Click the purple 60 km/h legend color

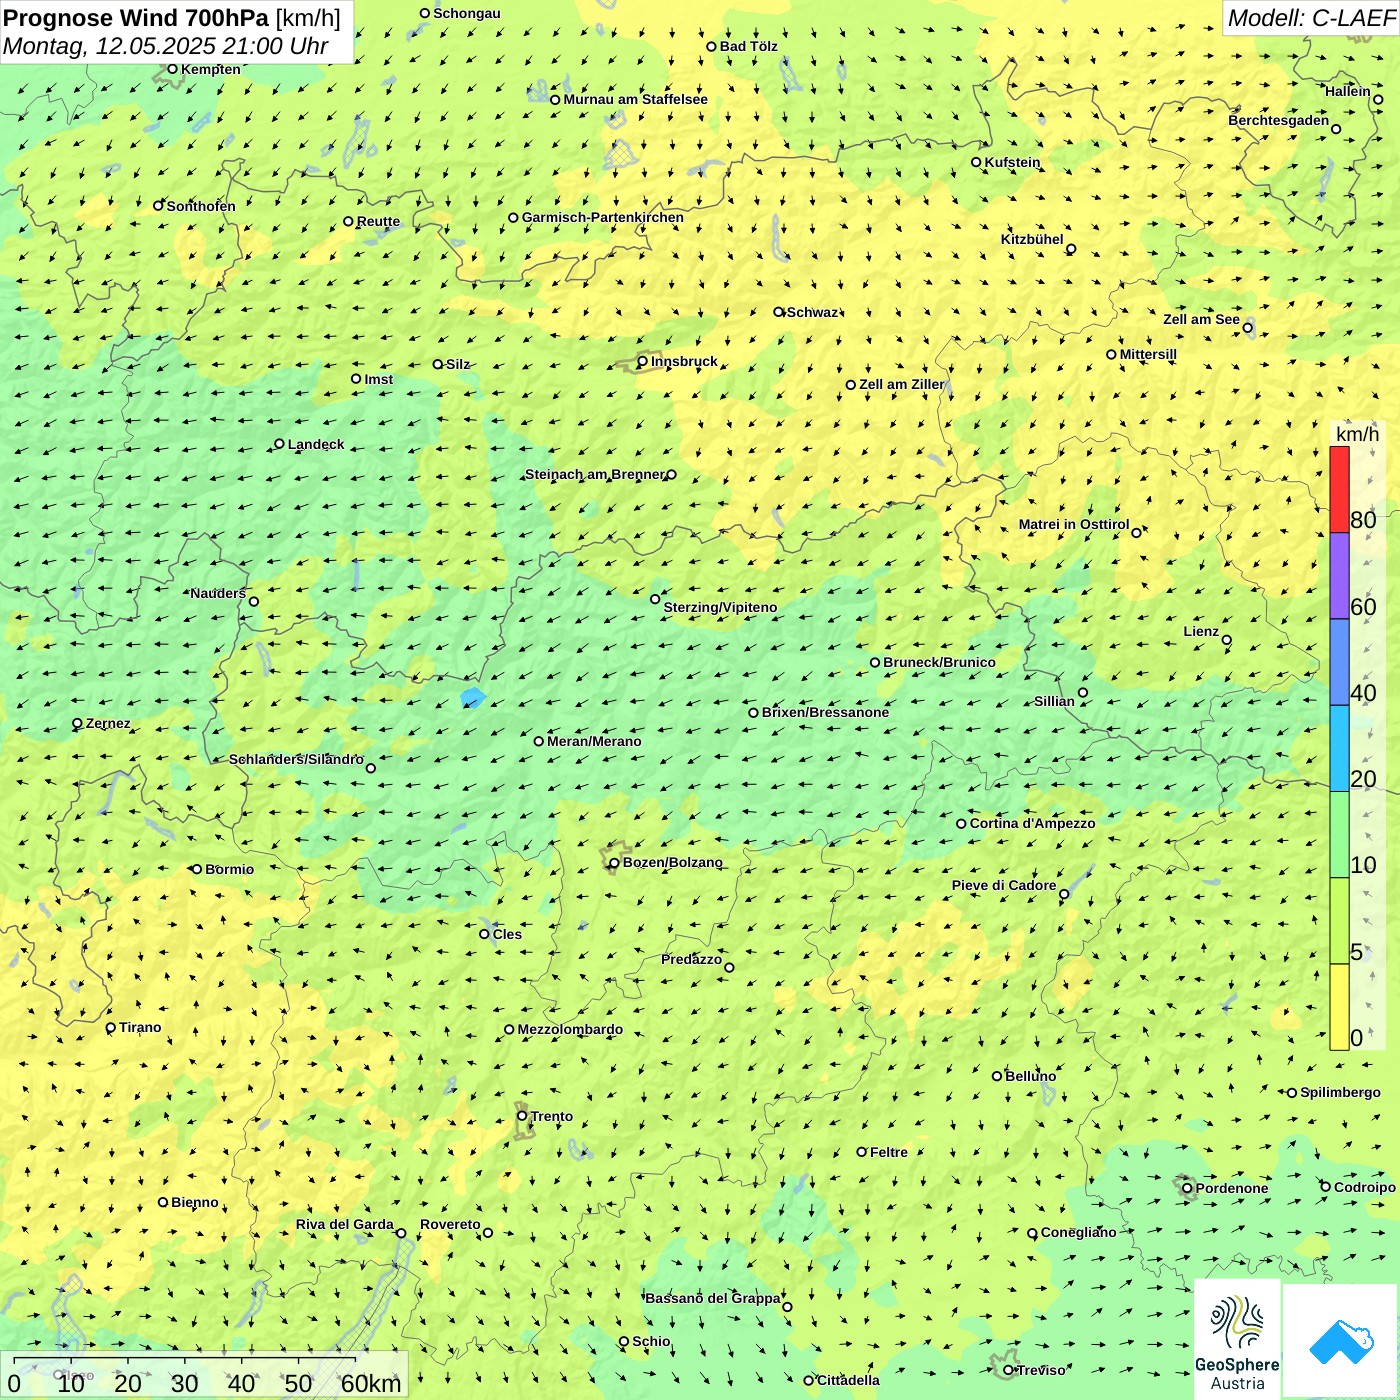[x=1340, y=576]
